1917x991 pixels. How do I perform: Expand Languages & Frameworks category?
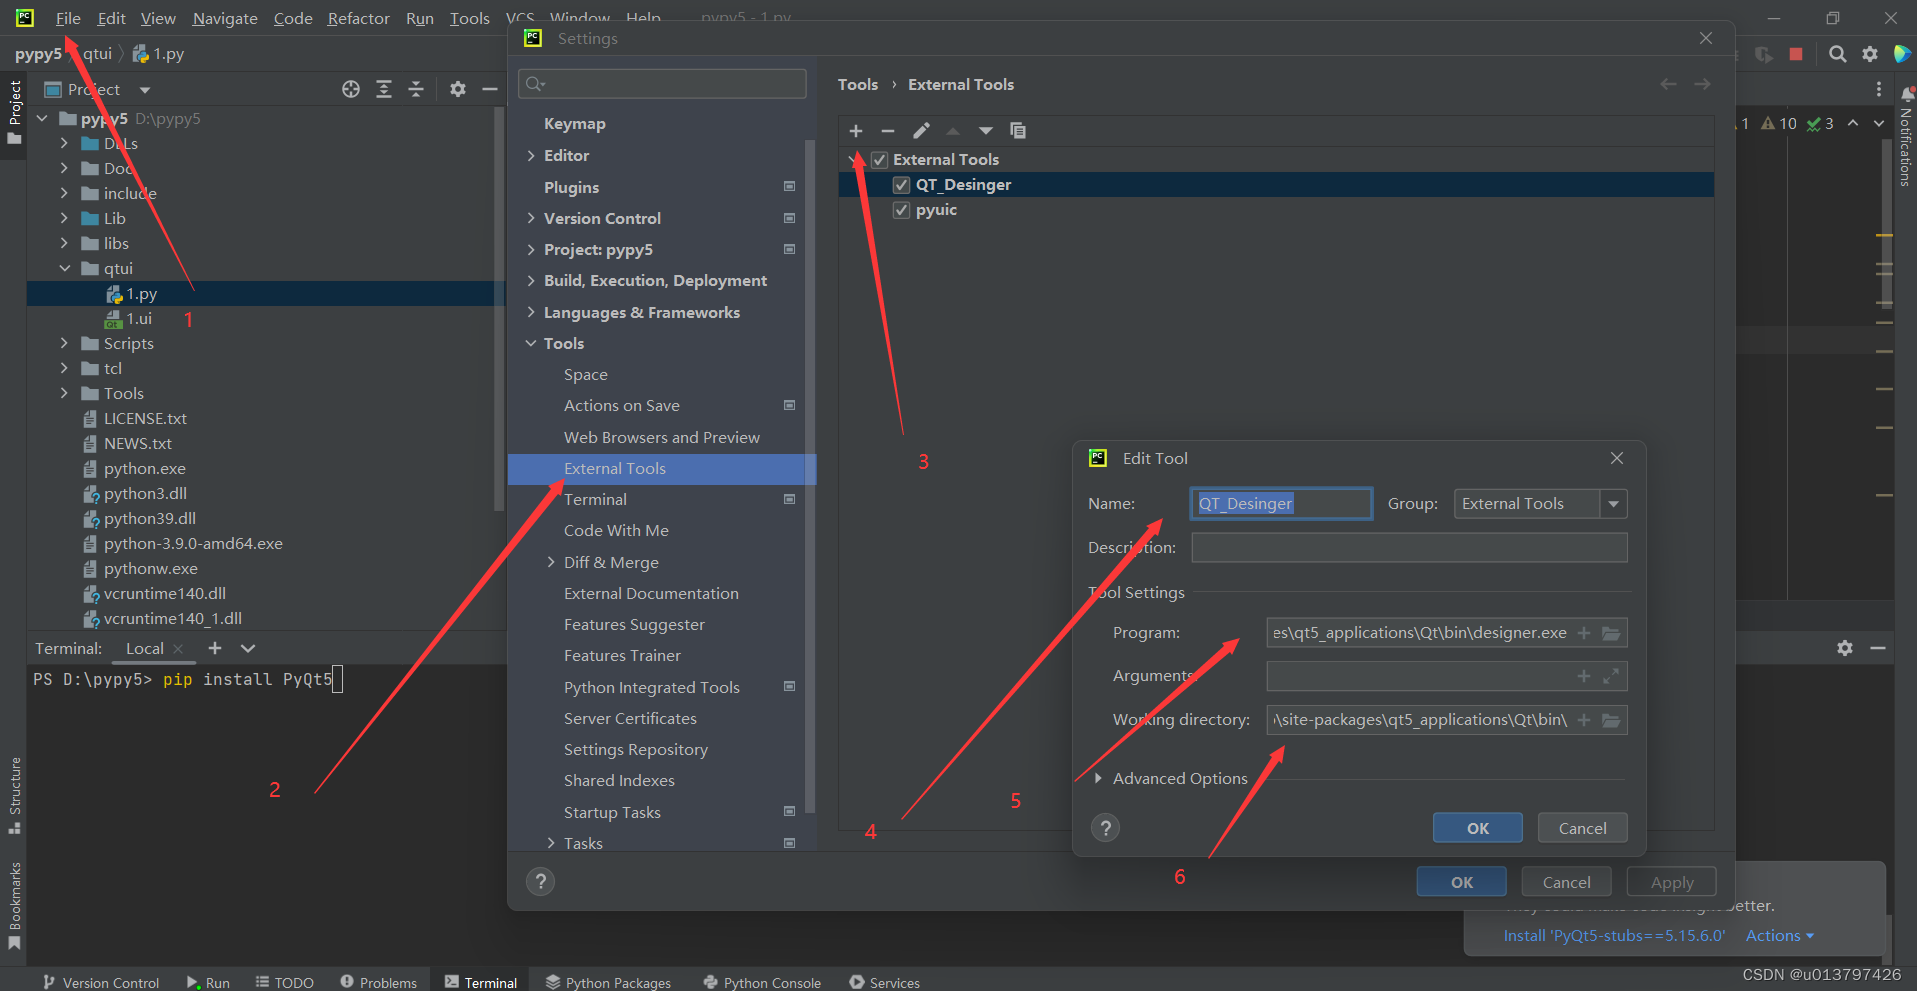coord(531,312)
